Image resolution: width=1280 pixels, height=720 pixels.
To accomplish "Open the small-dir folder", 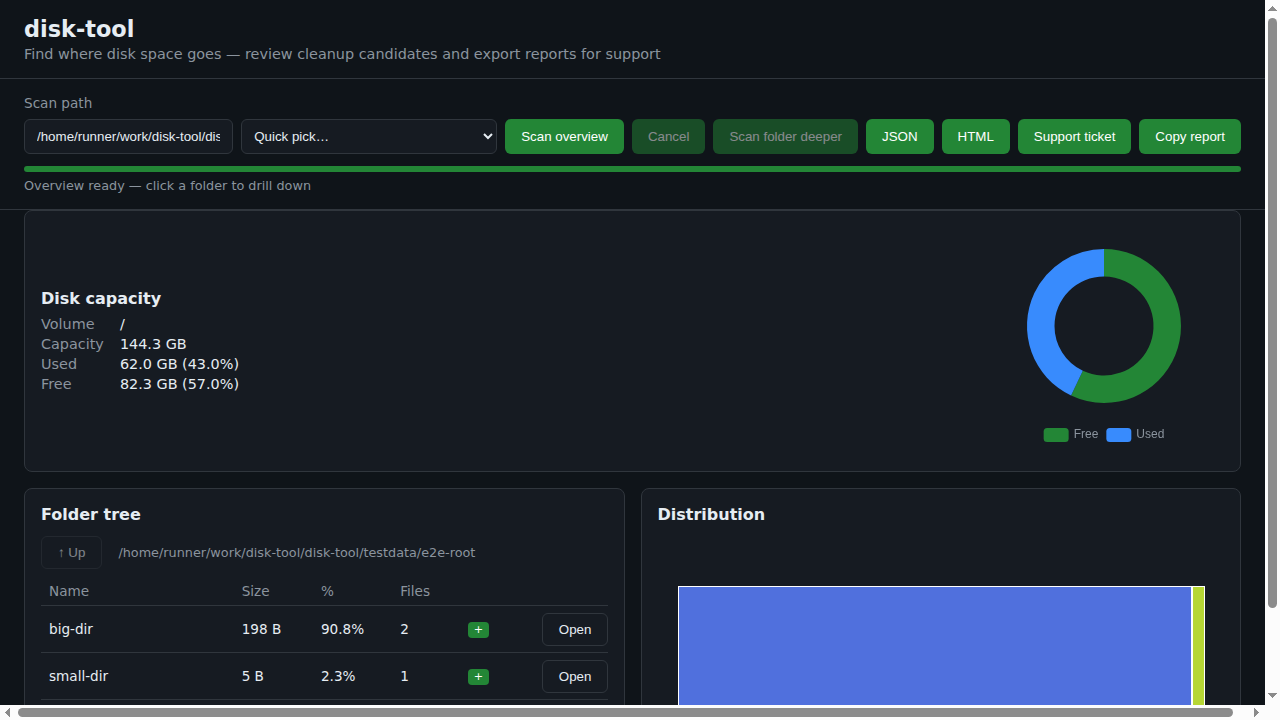I will 575,677.
